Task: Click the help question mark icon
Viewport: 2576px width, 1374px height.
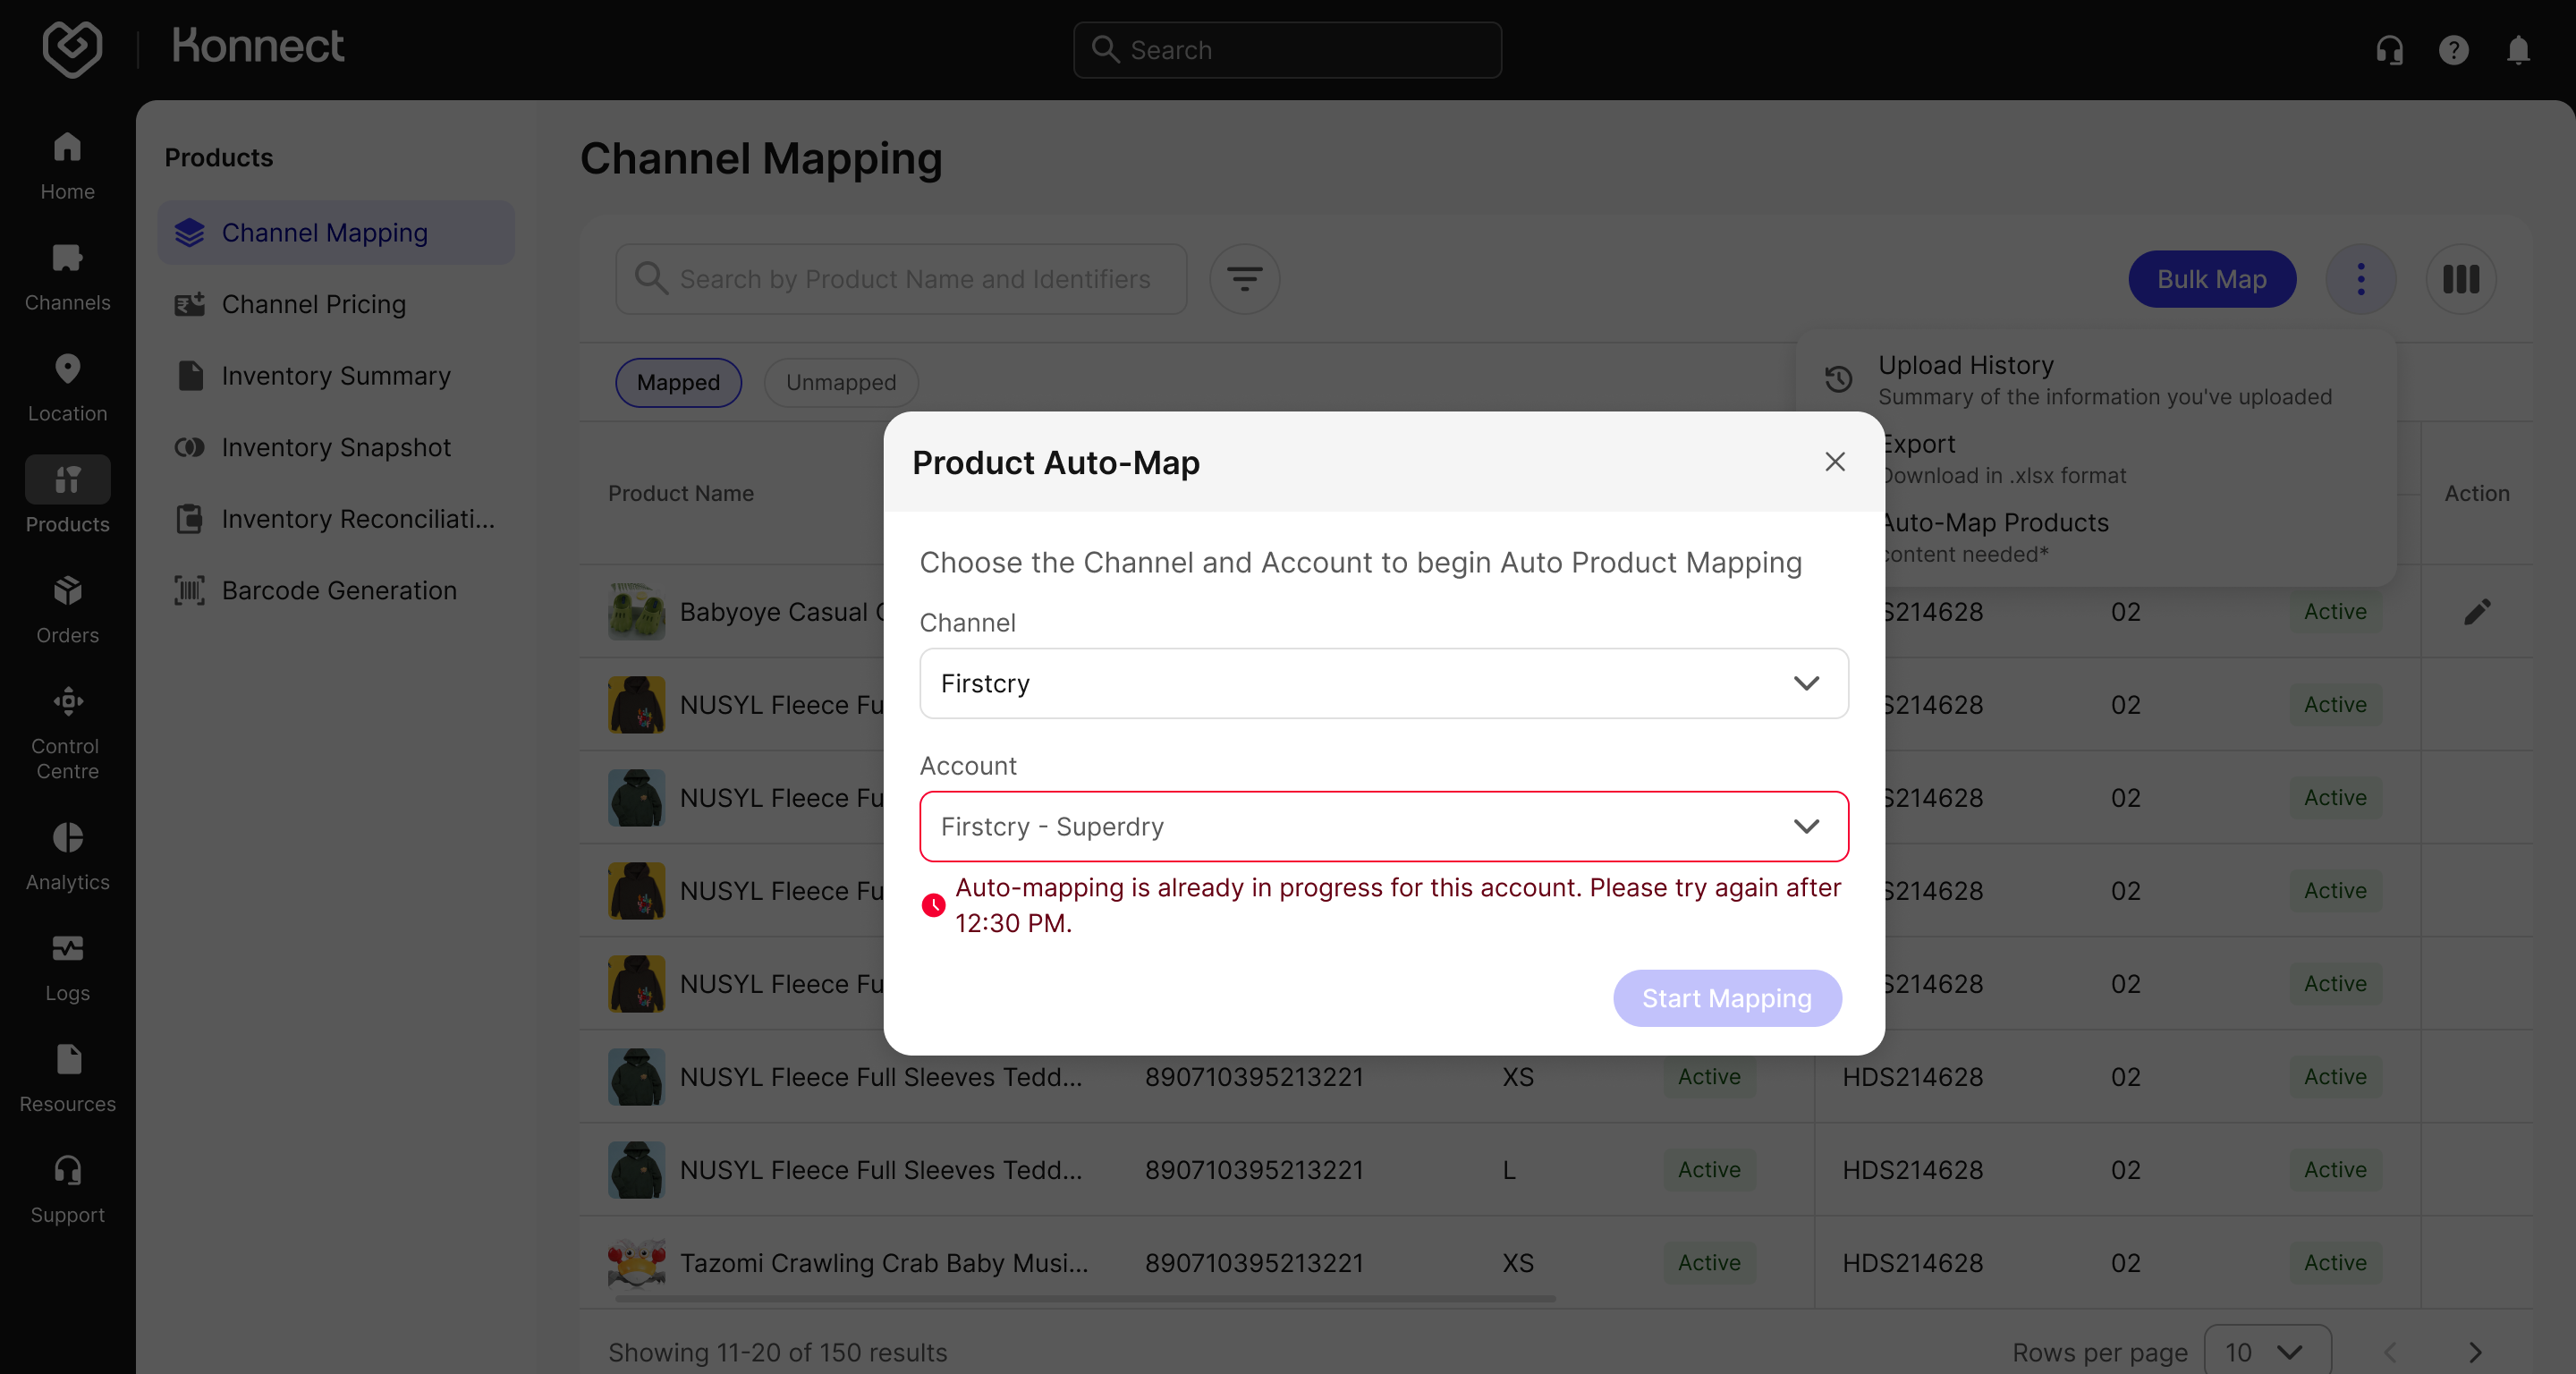Action: (x=2453, y=49)
